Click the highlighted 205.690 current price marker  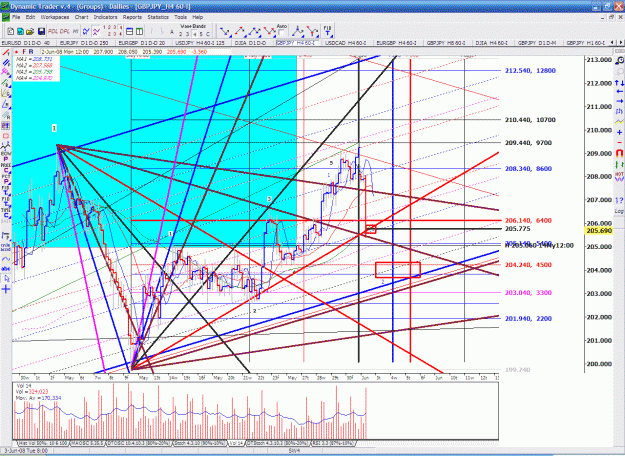tap(599, 231)
